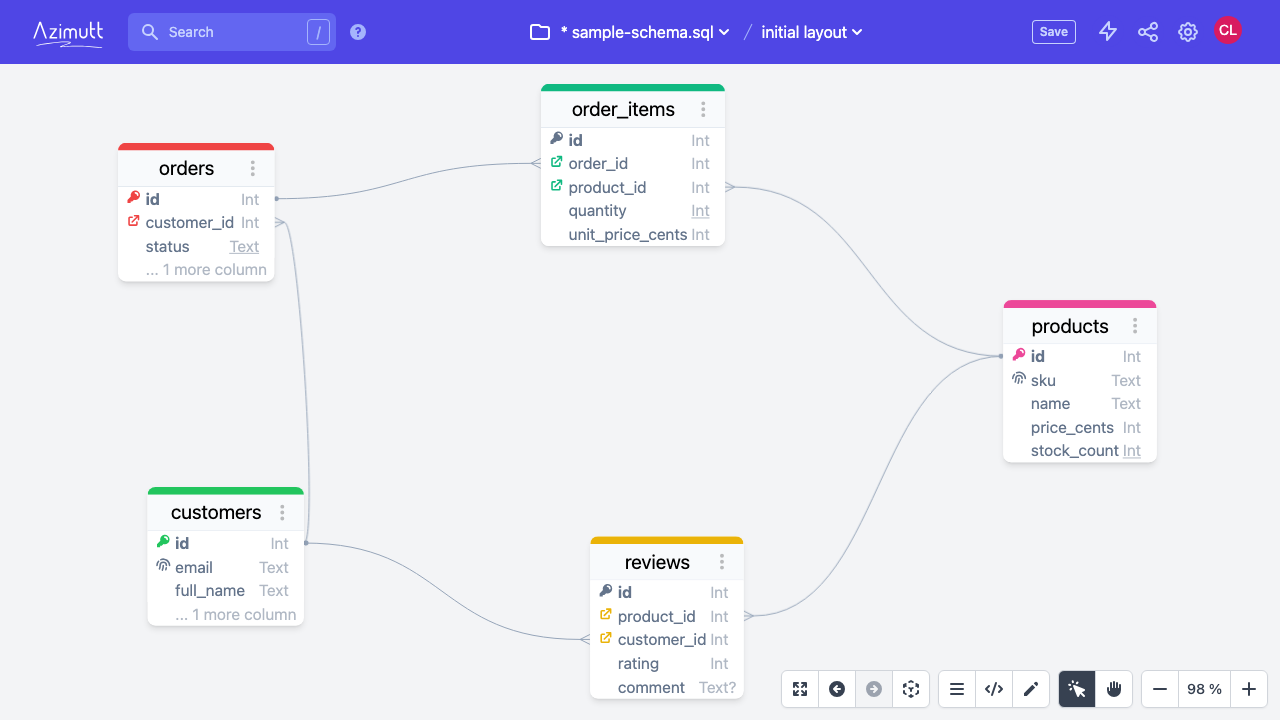Select the stock_count column in products
This screenshot has width=1280, height=720.
tap(1080, 450)
